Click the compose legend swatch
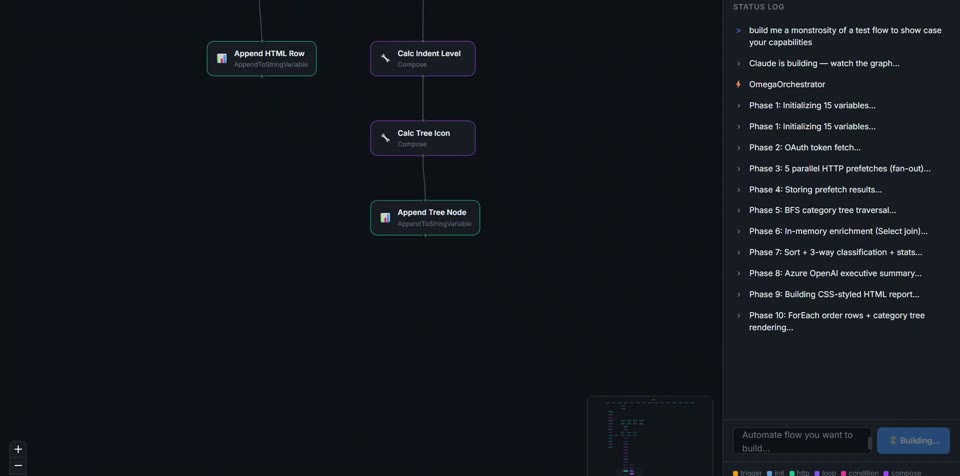Image resolution: width=960 pixels, height=476 pixels. pos(886,473)
